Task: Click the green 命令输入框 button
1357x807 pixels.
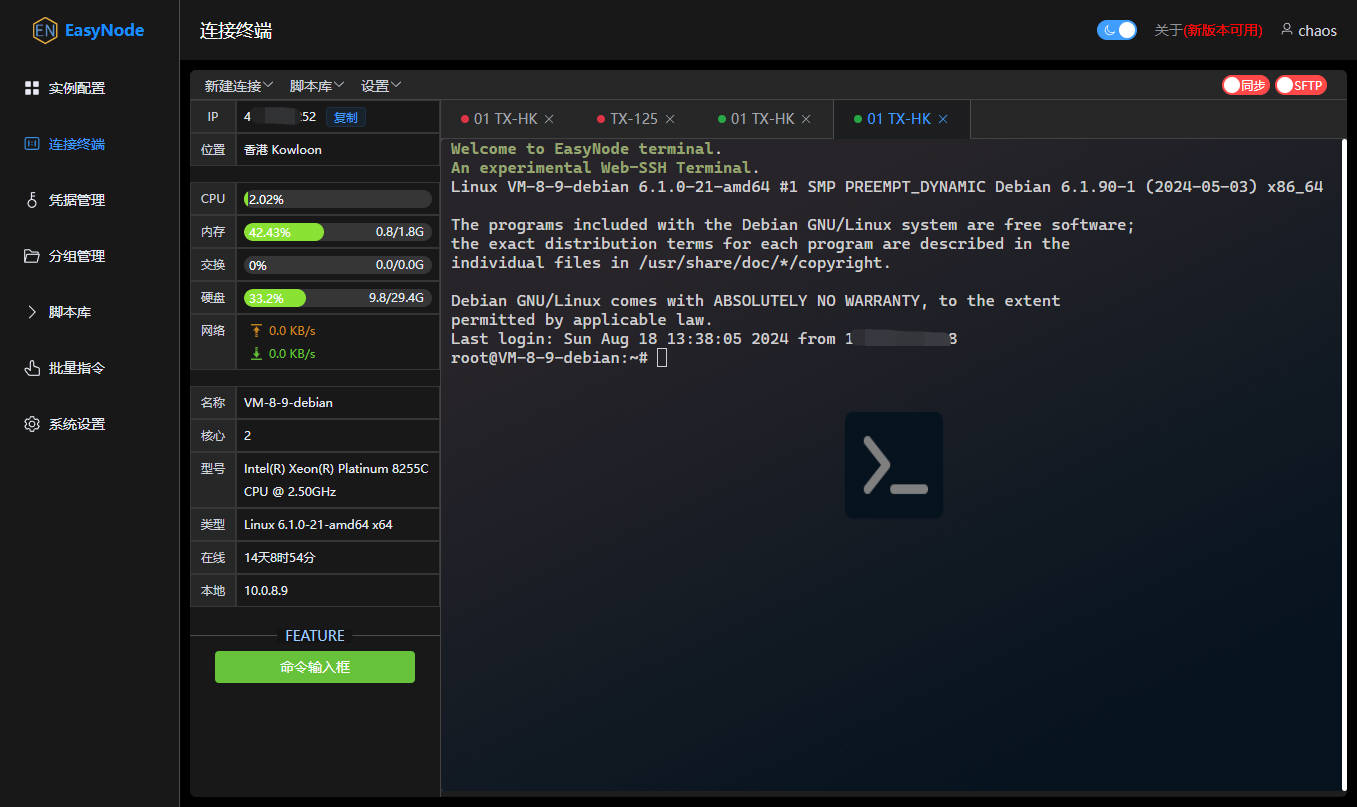Action: [x=315, y=667]
